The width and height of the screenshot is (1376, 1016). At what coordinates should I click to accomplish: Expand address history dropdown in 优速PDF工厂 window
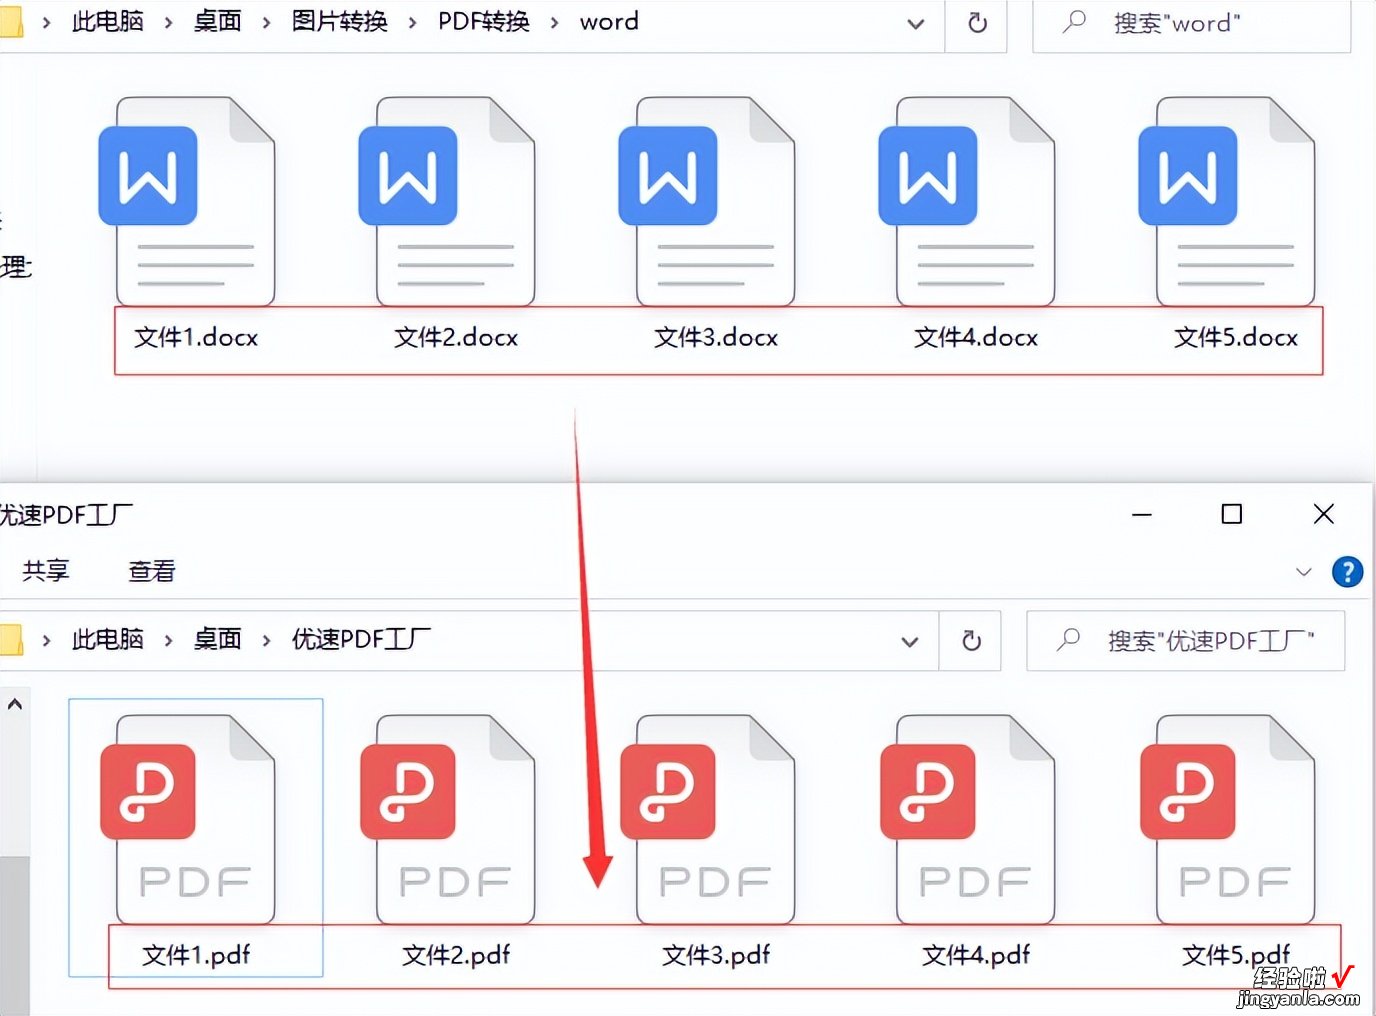coord(909,641)
